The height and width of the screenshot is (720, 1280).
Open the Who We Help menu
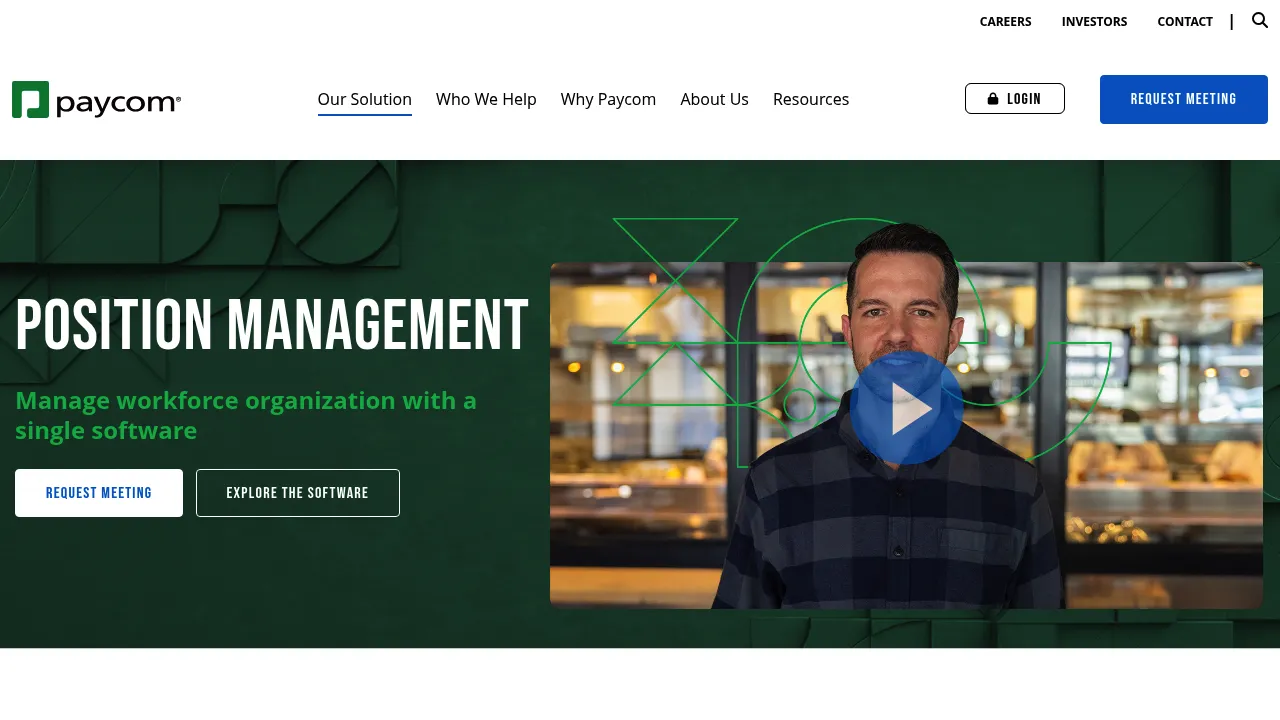tap(486, 99)
